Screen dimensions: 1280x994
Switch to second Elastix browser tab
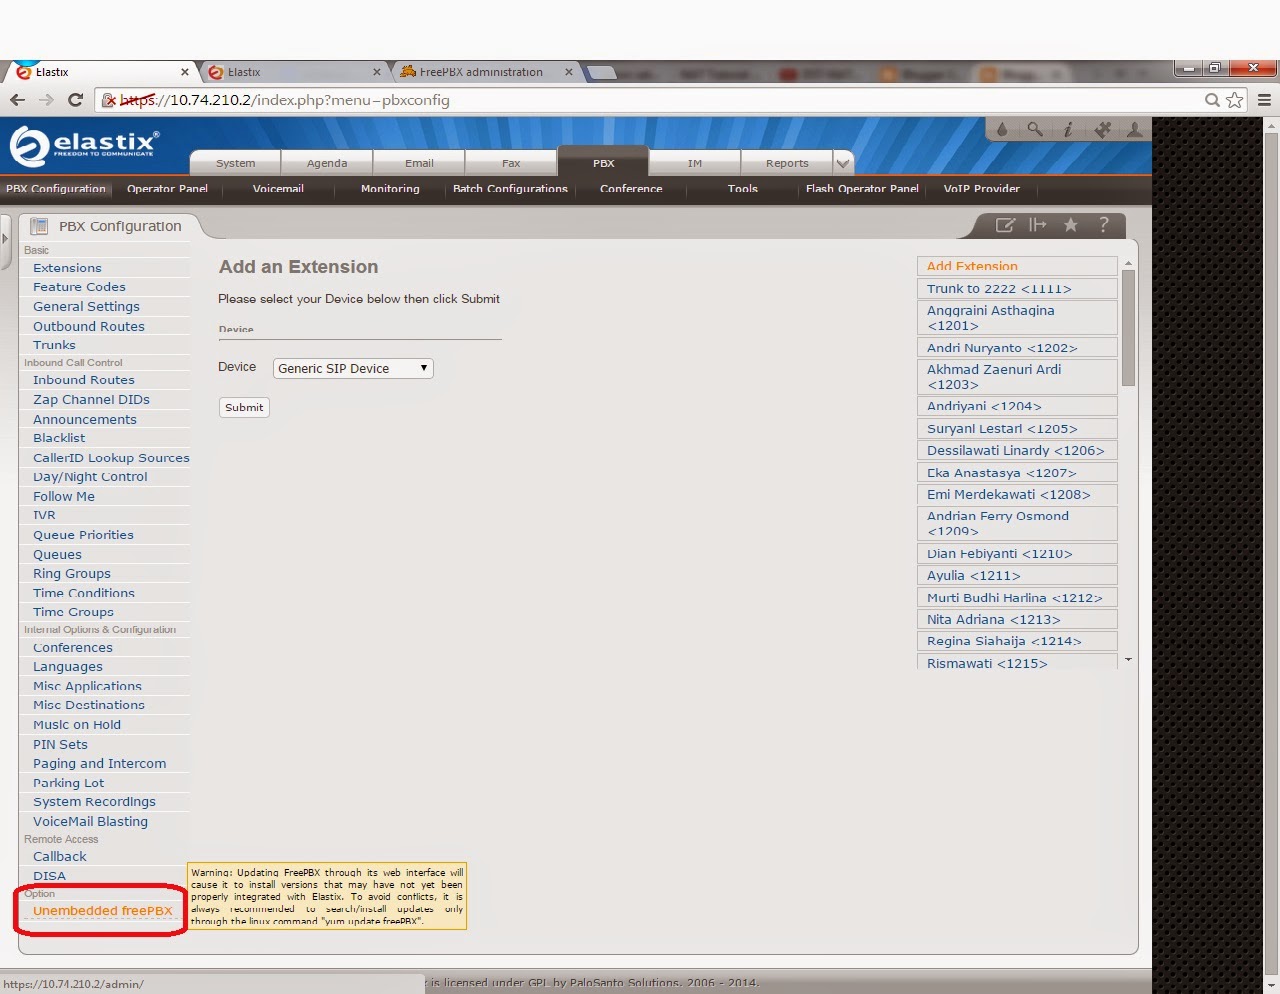[x=295, y=72]
